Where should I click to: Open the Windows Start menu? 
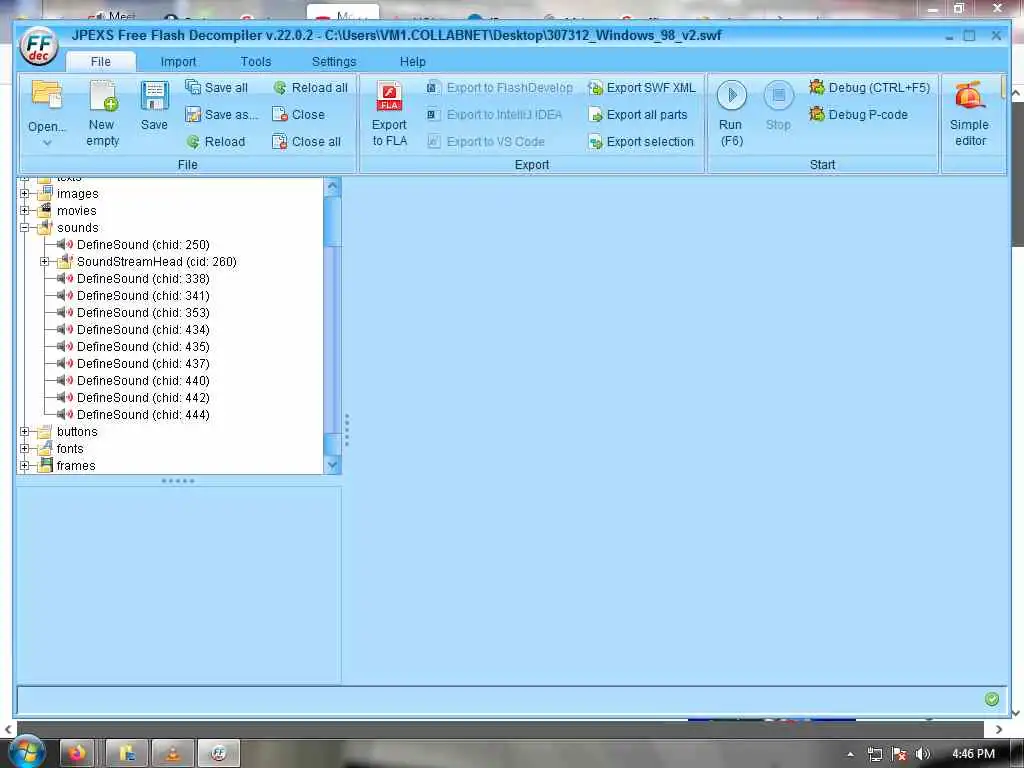(x=25, y=752)
